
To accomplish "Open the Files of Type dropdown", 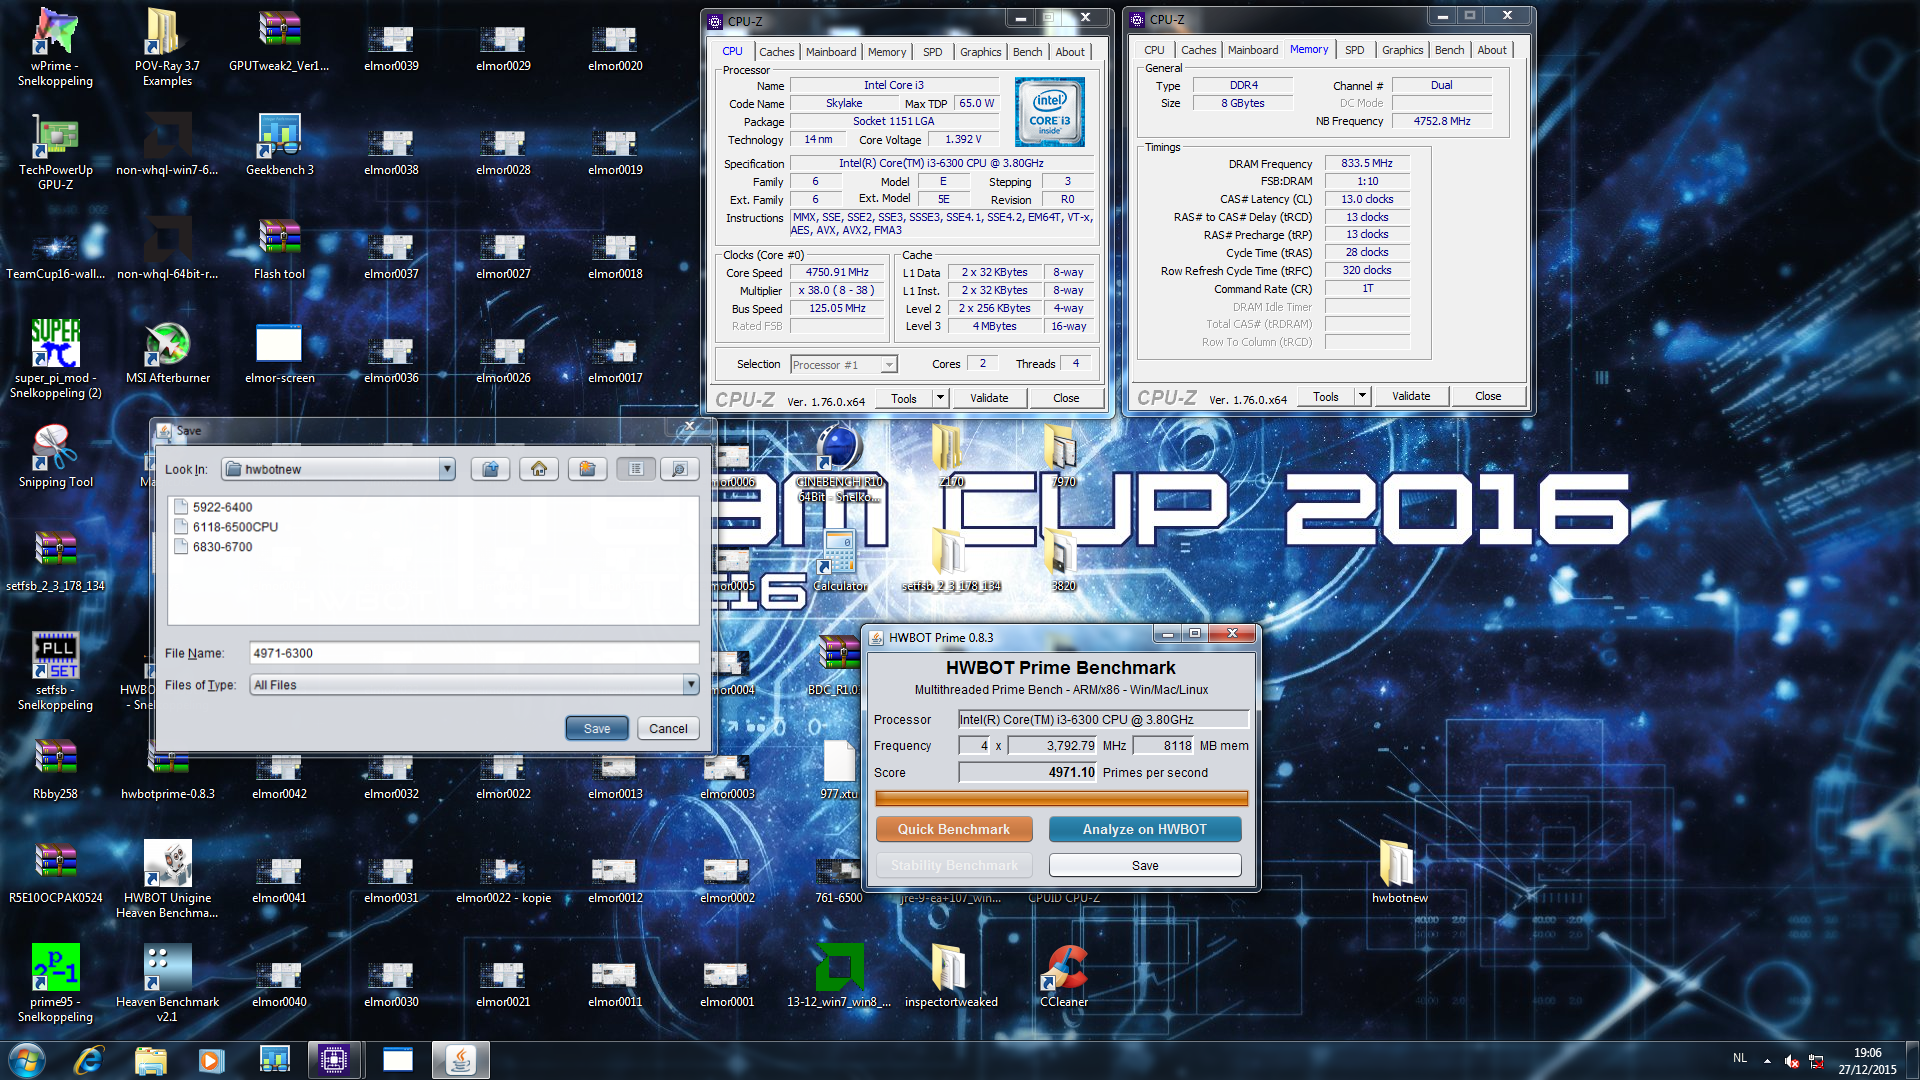I will click(690, 685).
